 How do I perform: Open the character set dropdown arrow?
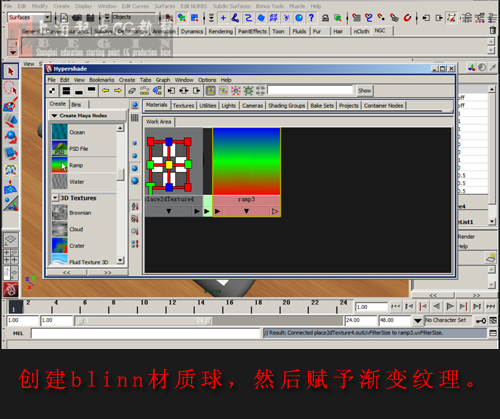pos(417,321)
